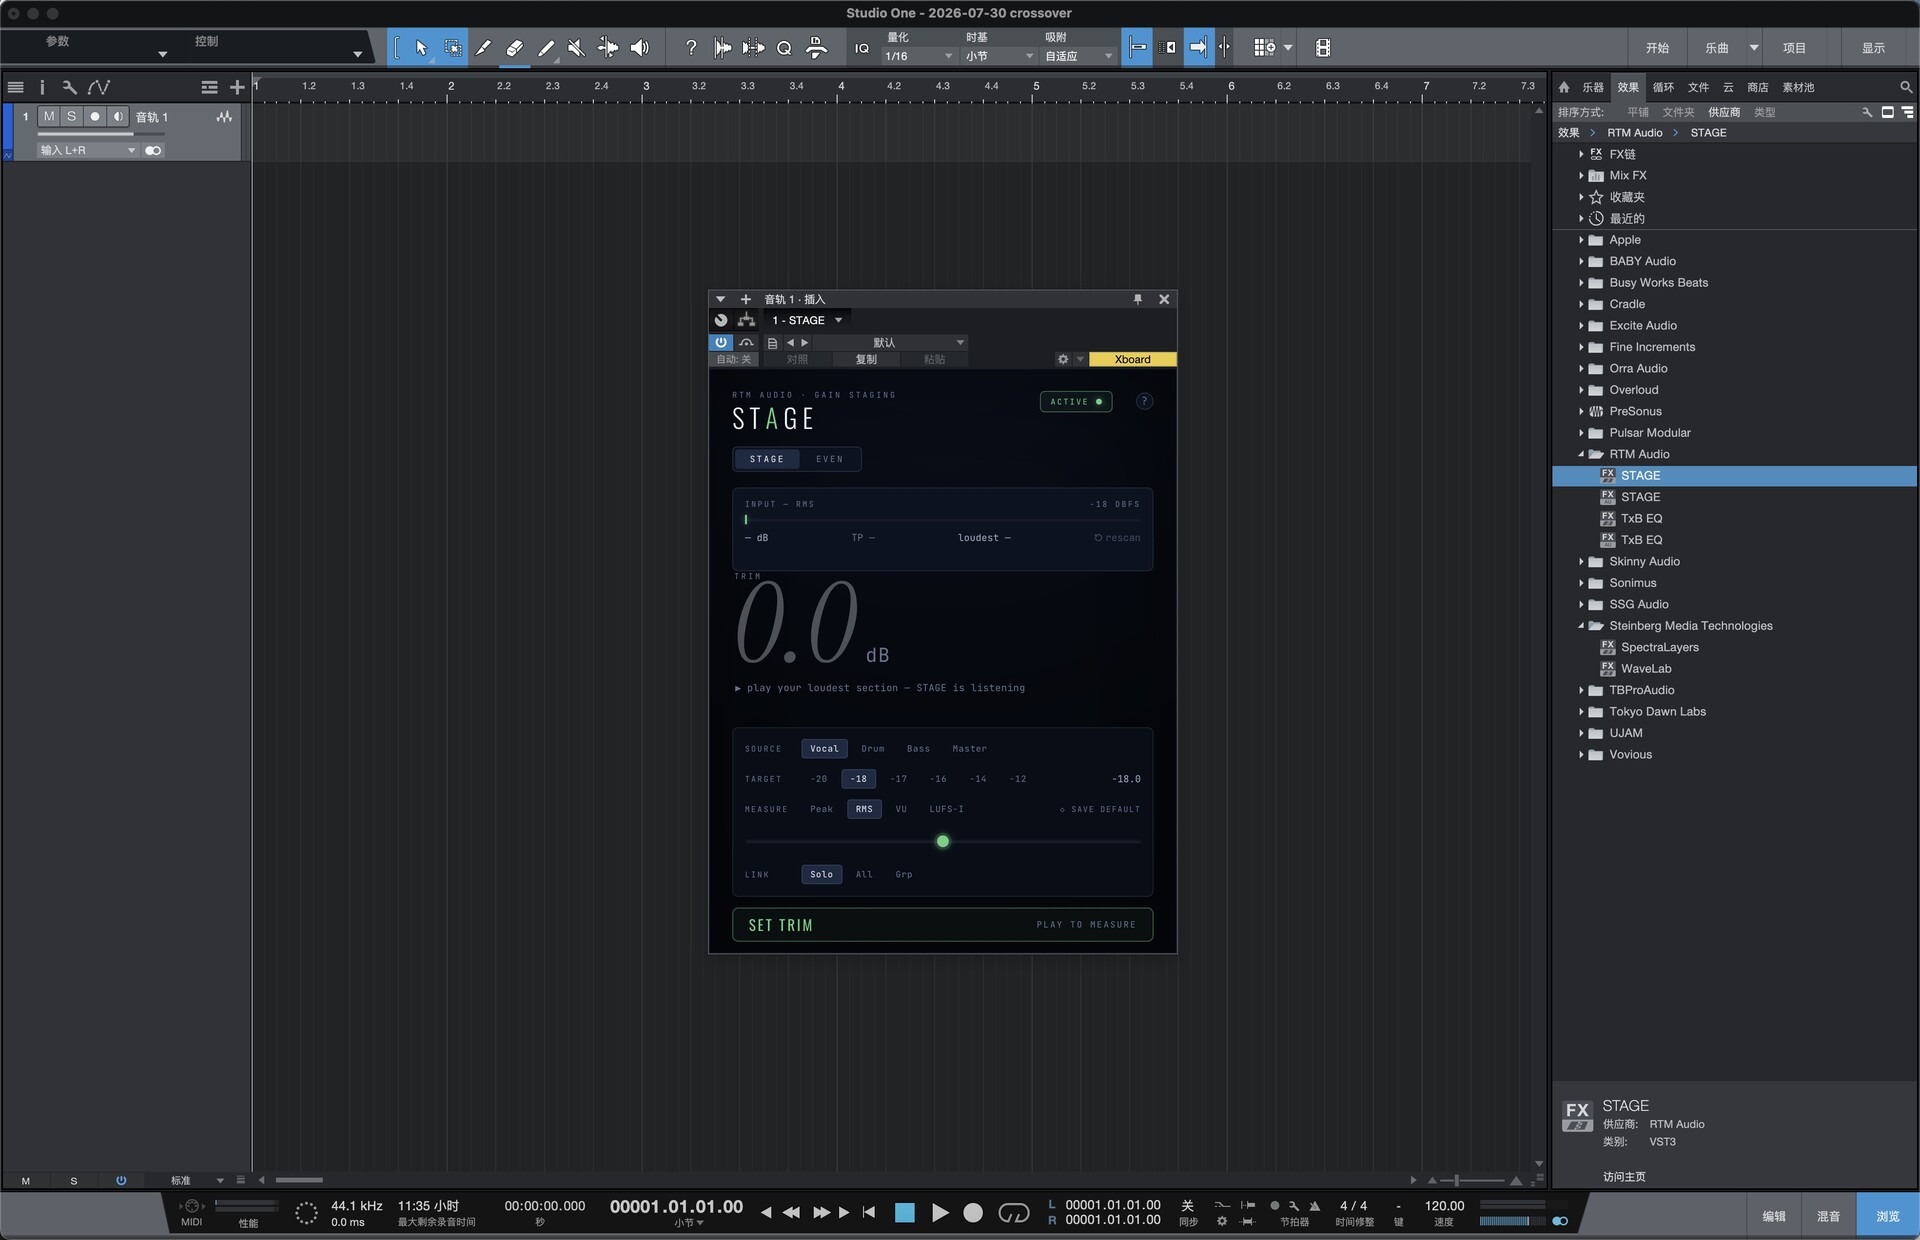This screenshot has height=1240, width=1920.
Task: Pin the STAGE plugin window
Action: pyautogui.click(x=1137, y=299)
